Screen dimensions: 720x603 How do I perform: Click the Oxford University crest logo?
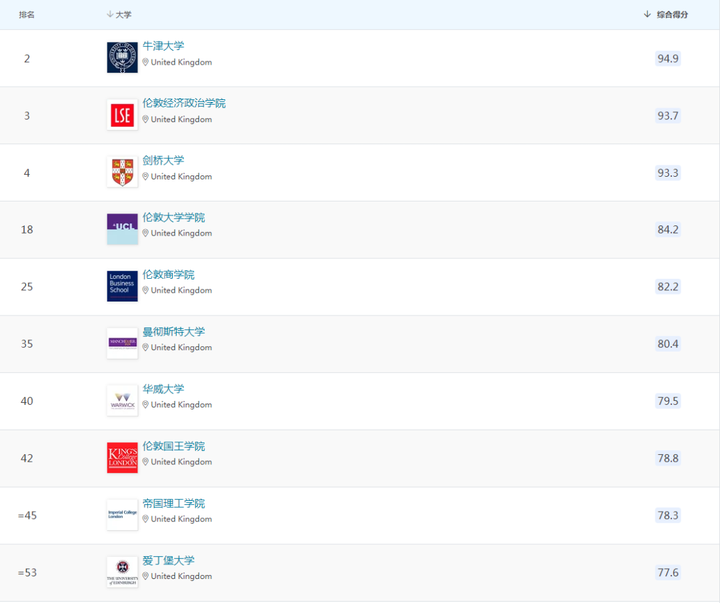pyautogui.click(x=122, y=57)
